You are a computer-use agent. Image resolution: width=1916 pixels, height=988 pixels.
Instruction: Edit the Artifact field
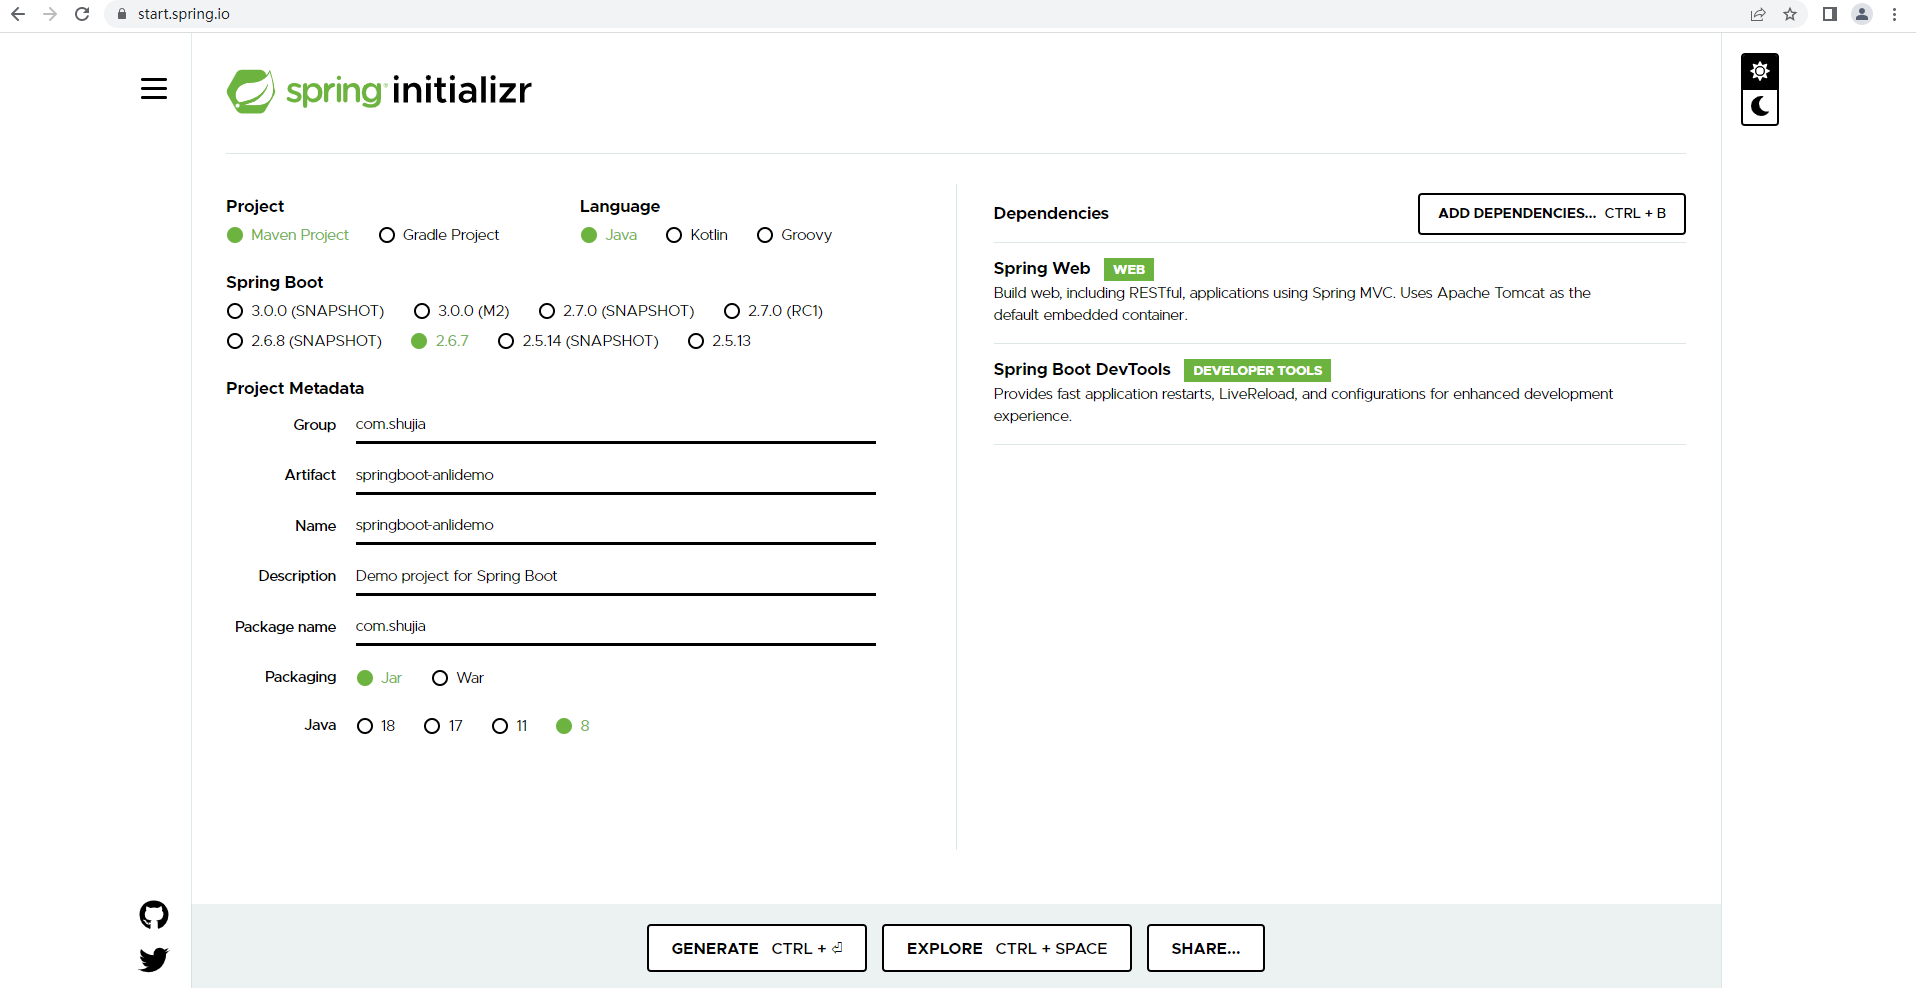tap(616, 475)
